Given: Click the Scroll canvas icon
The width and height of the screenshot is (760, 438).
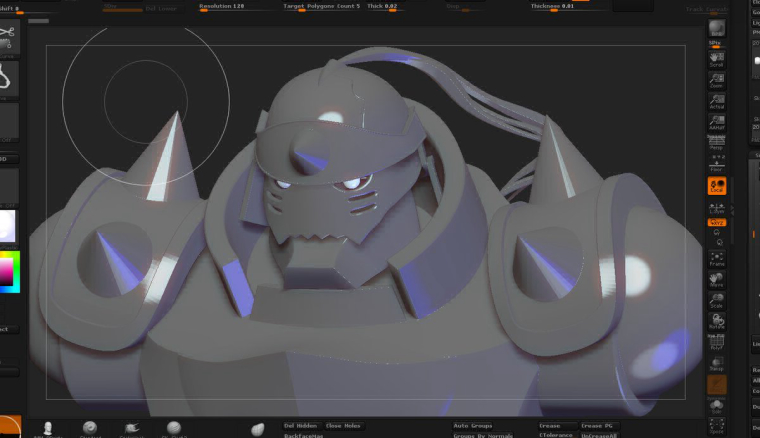Looking at the screenshot, I should (716, 59).
